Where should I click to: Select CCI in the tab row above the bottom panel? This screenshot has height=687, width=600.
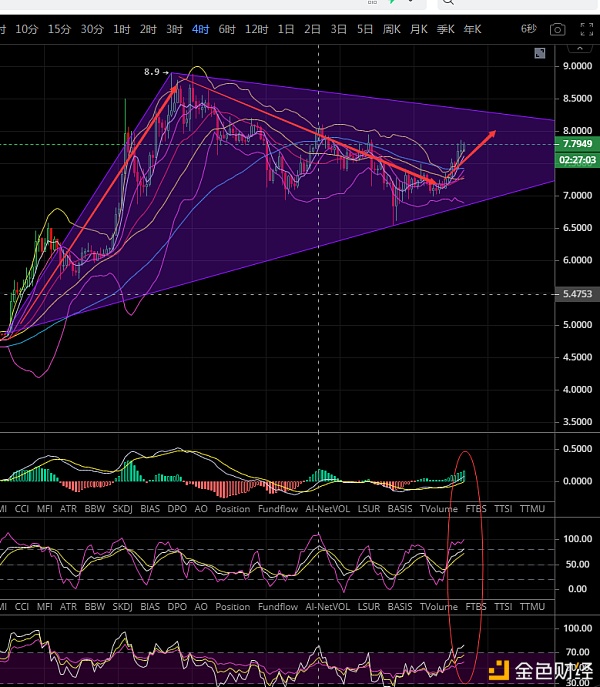pyautogui.click(x=22, y=607)
